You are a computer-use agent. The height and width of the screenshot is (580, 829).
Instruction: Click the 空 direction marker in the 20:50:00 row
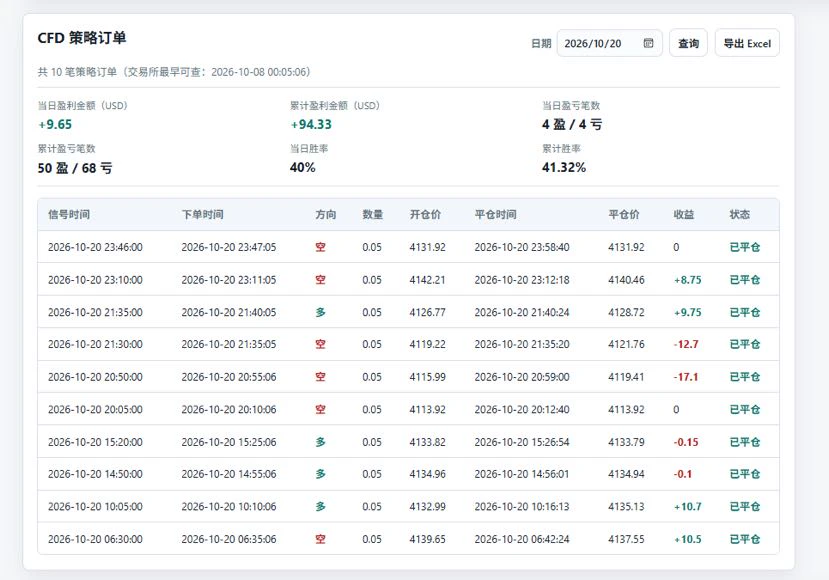pos(320,377)
